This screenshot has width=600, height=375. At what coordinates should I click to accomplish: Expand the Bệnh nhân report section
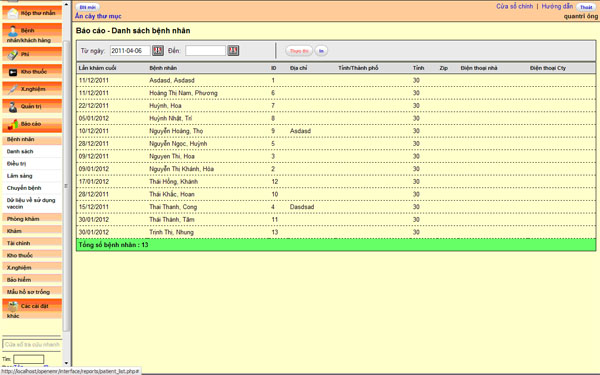[x=32, y=139]
